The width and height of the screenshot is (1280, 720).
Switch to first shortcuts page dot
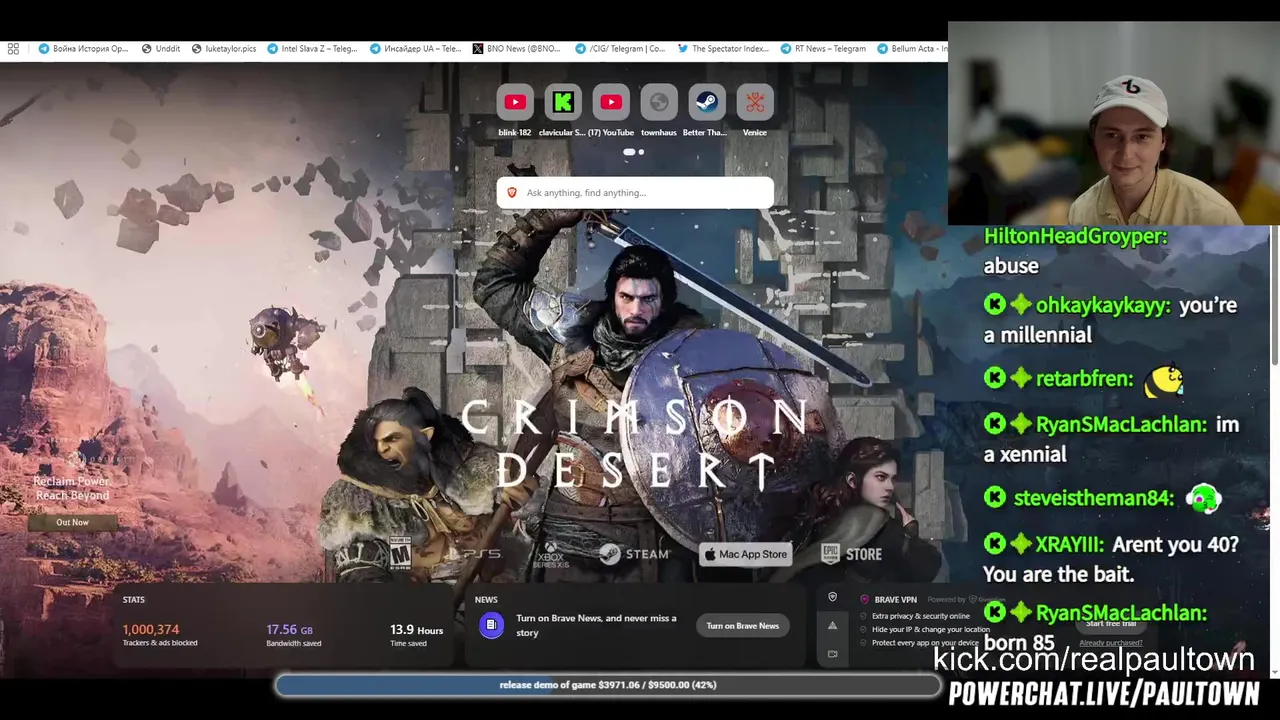coord(629,152)
